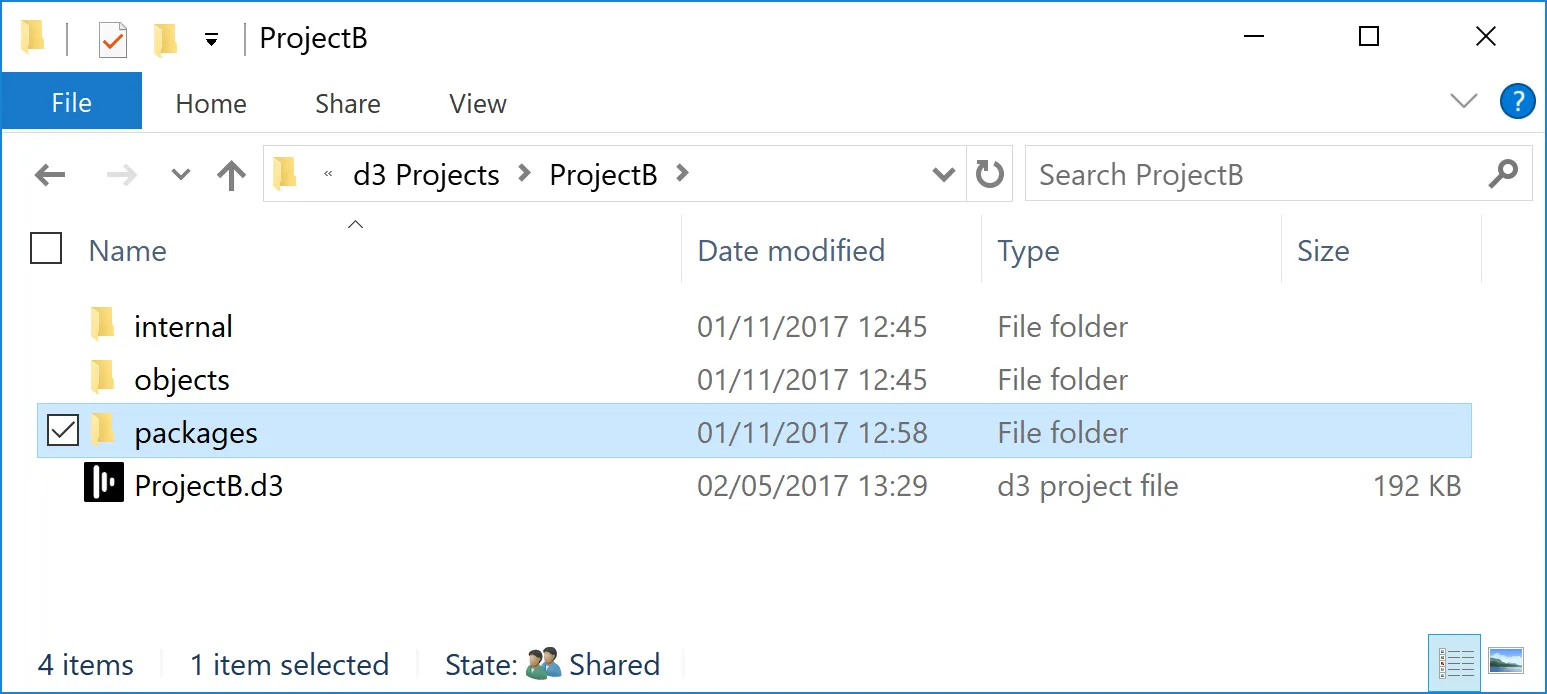Click the up-one-level arrow
This screenshot has height=694, width=1547.
tap(231, 174)
